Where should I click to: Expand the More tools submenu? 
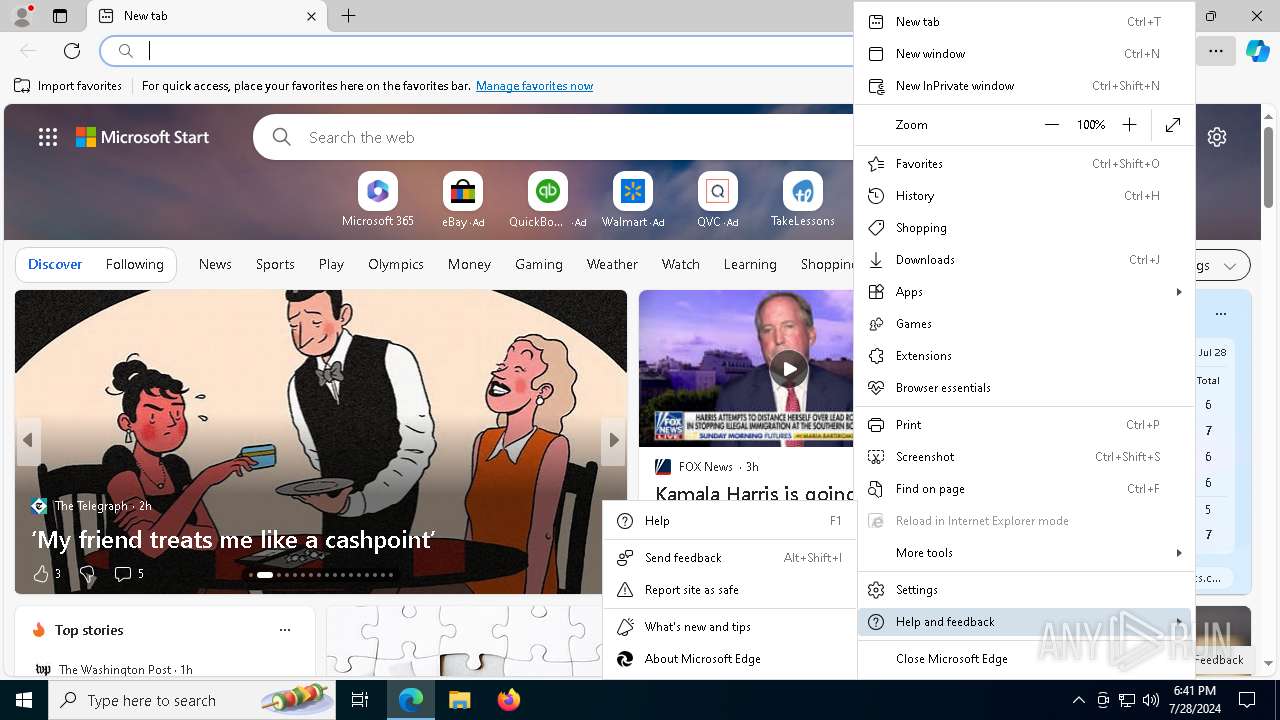point(1025,553)
